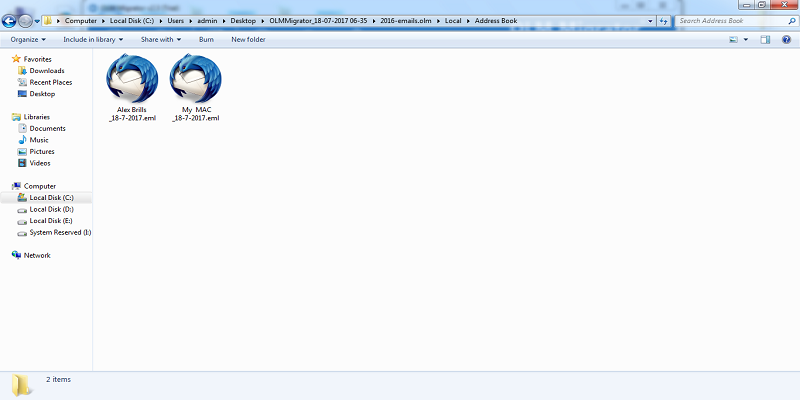Click the Forward navigation arrow

[x=25, y=21]
